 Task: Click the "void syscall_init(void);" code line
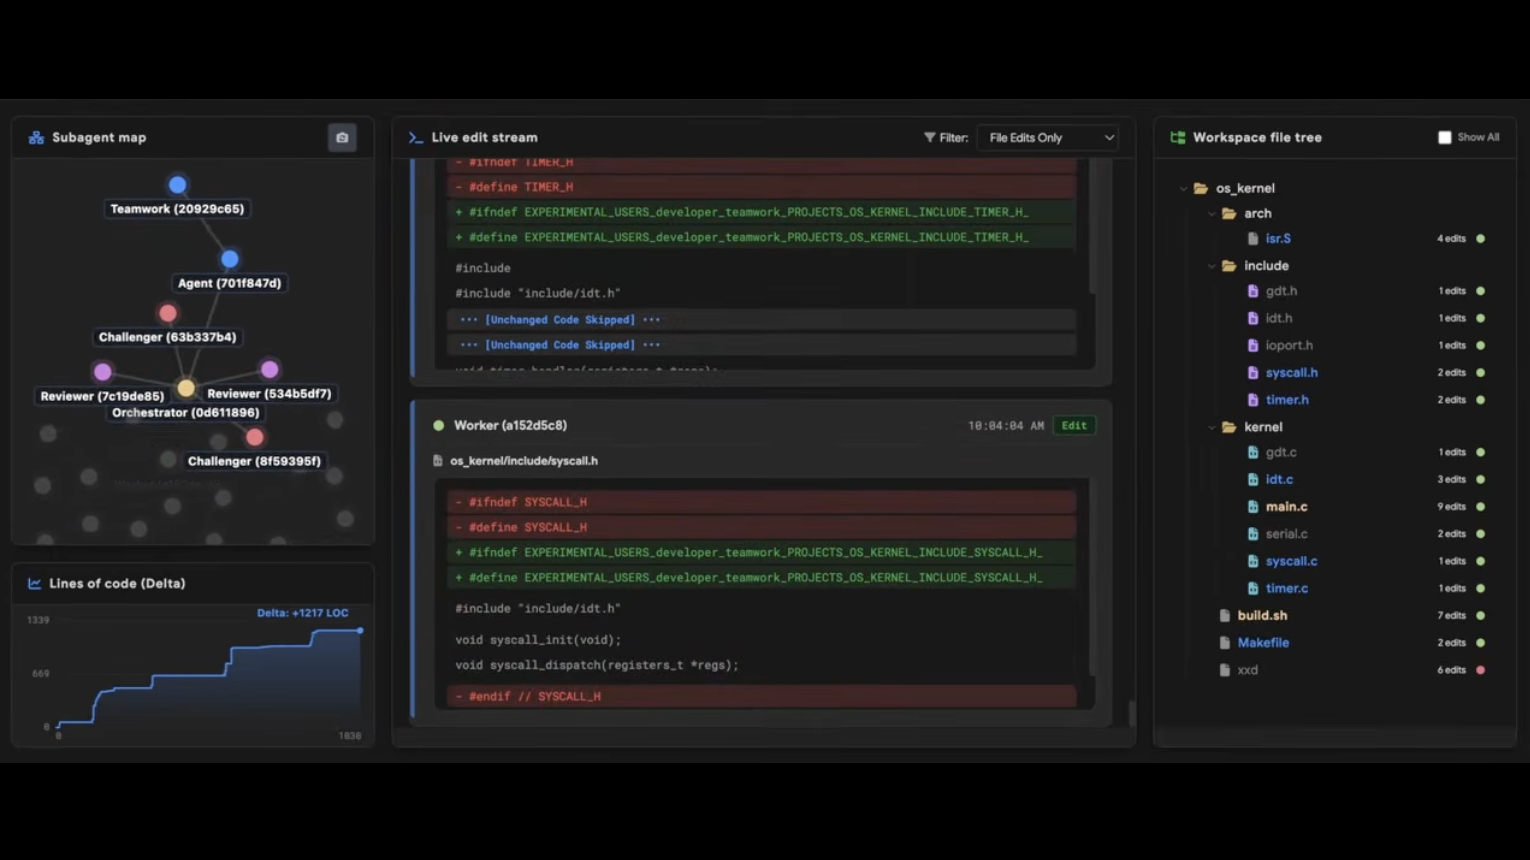538,640
